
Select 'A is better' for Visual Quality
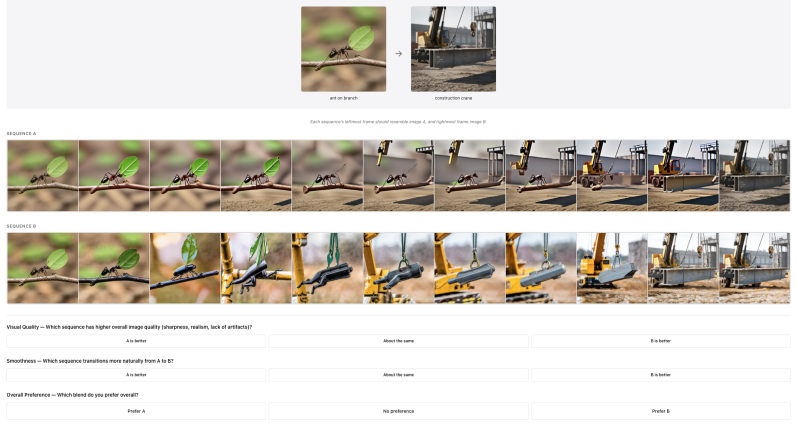pos(136,341)
